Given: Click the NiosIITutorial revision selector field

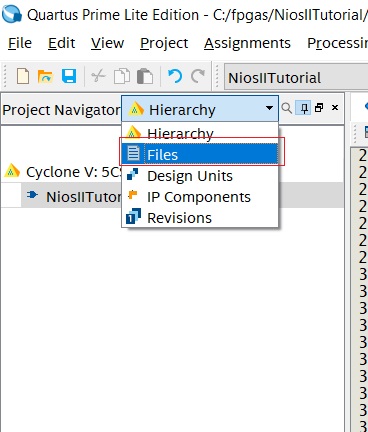Looking at the screenshot, I should tap(296, 78).
